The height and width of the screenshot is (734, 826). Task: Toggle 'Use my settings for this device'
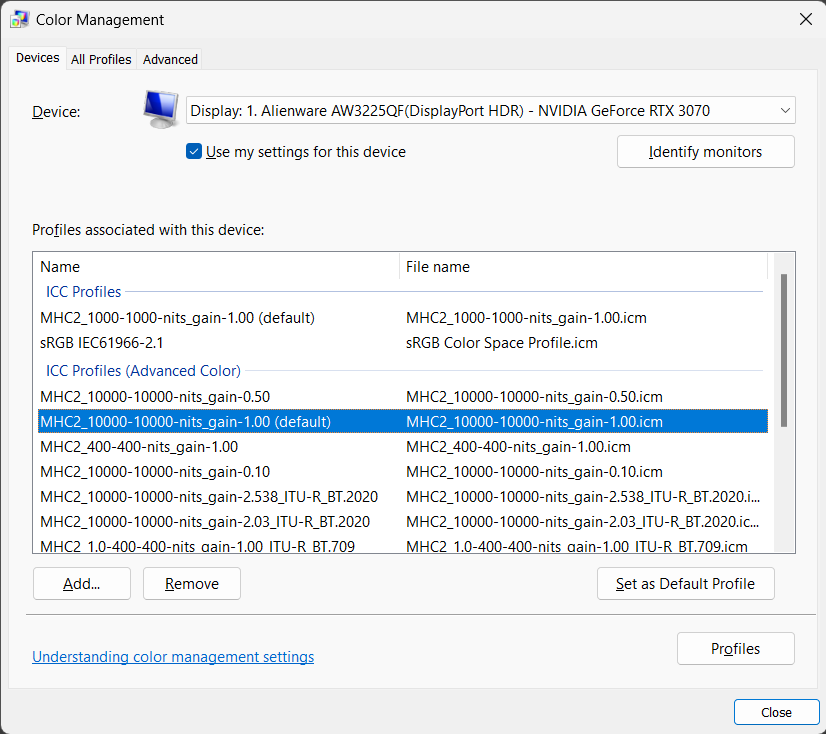[195, 152]
